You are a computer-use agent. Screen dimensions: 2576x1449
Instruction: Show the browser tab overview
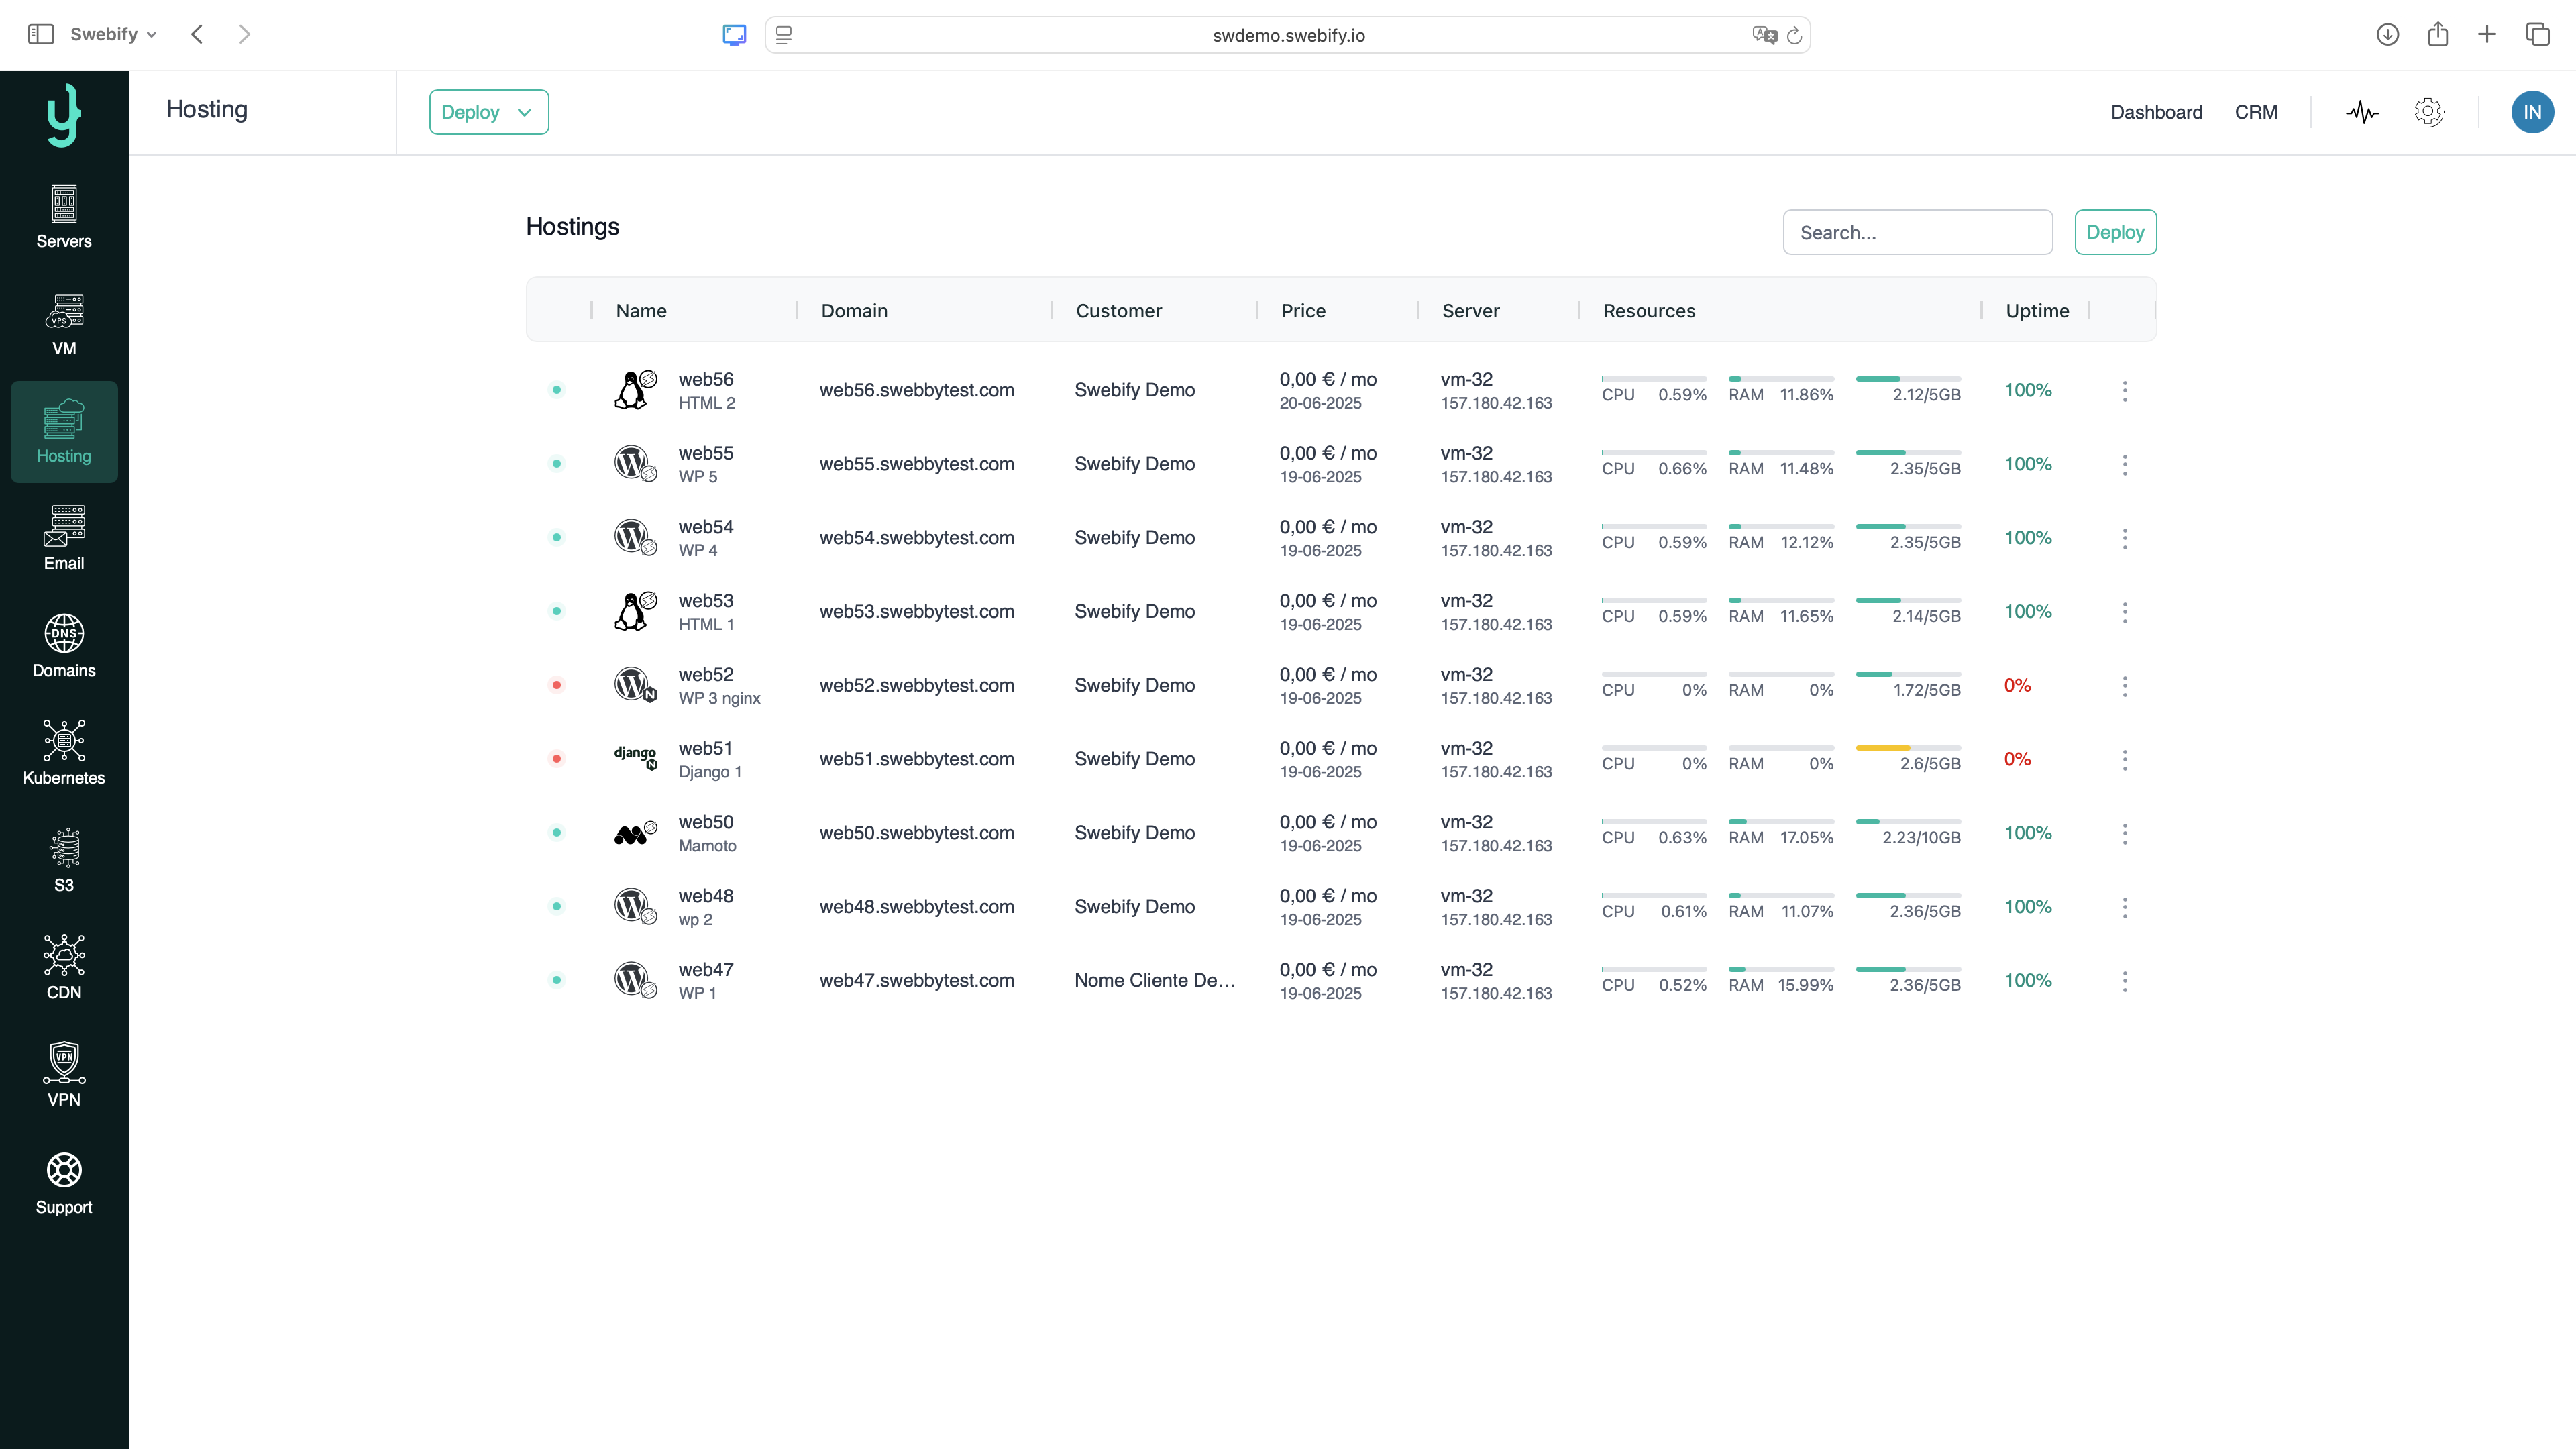click(2537, 34)
